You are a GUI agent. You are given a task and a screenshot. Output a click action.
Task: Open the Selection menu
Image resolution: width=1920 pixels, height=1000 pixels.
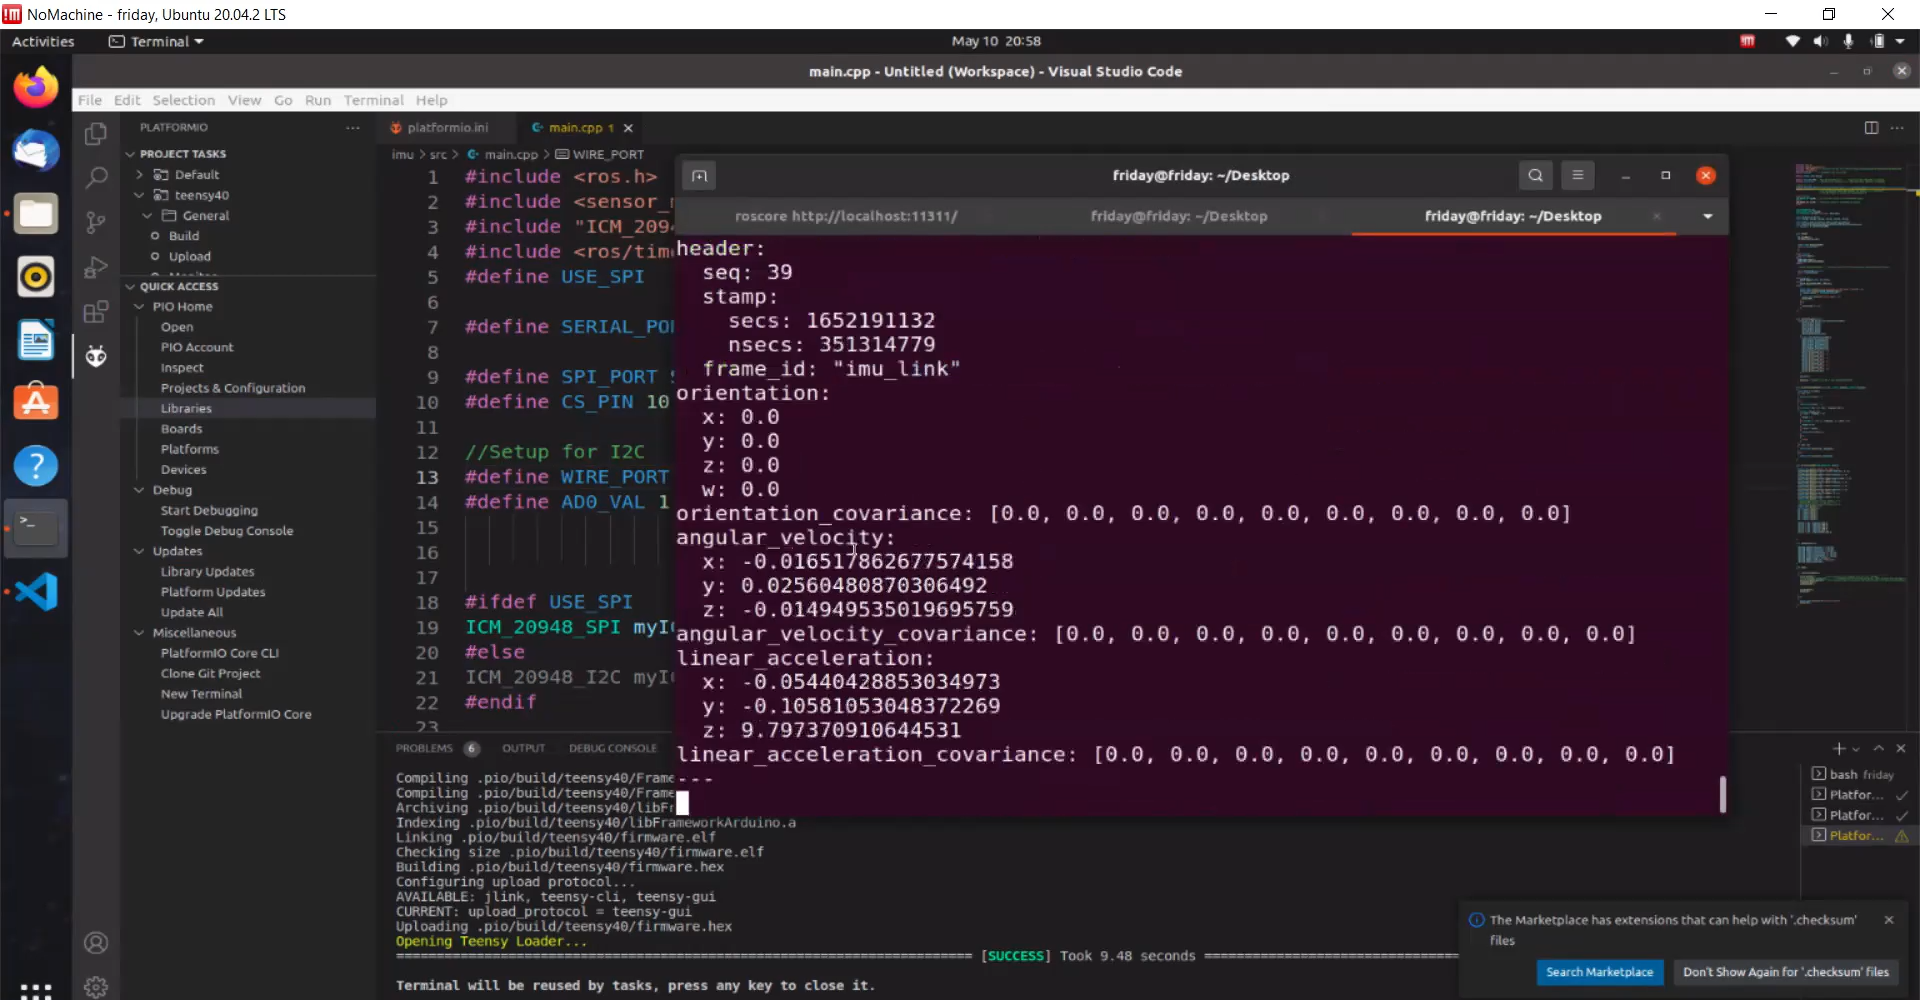coord(183,100)
